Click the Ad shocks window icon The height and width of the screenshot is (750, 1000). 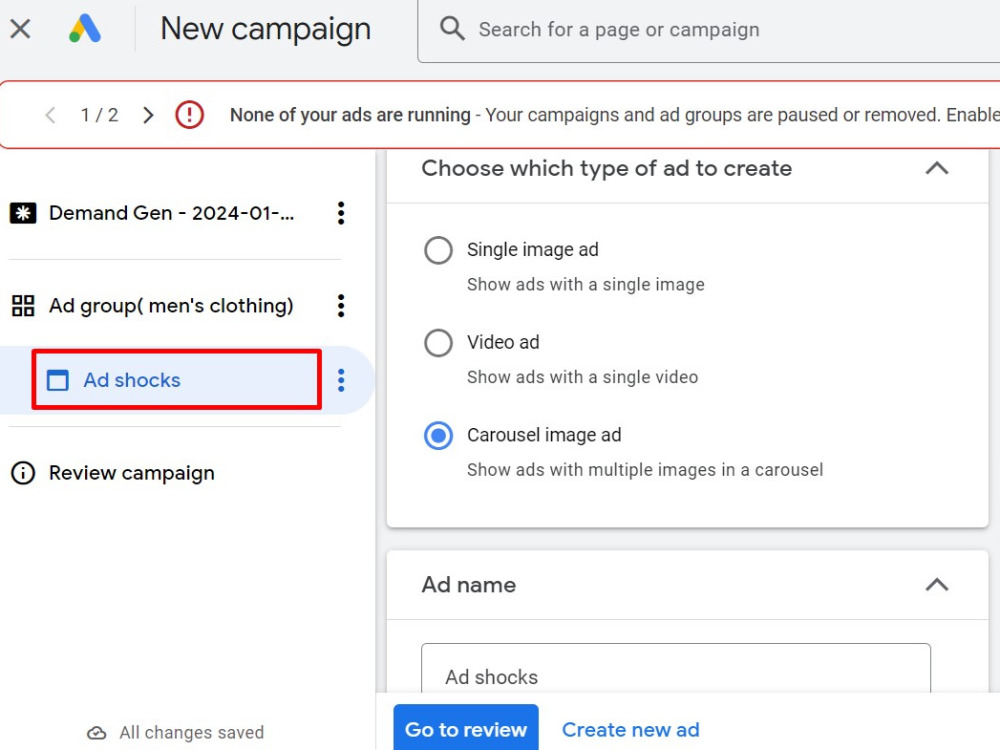pyautogui.click(x=57, y=380)
